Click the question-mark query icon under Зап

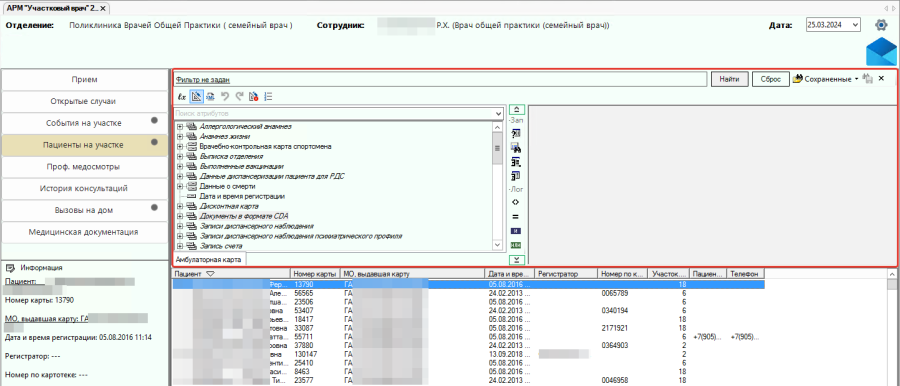point(515,133)
